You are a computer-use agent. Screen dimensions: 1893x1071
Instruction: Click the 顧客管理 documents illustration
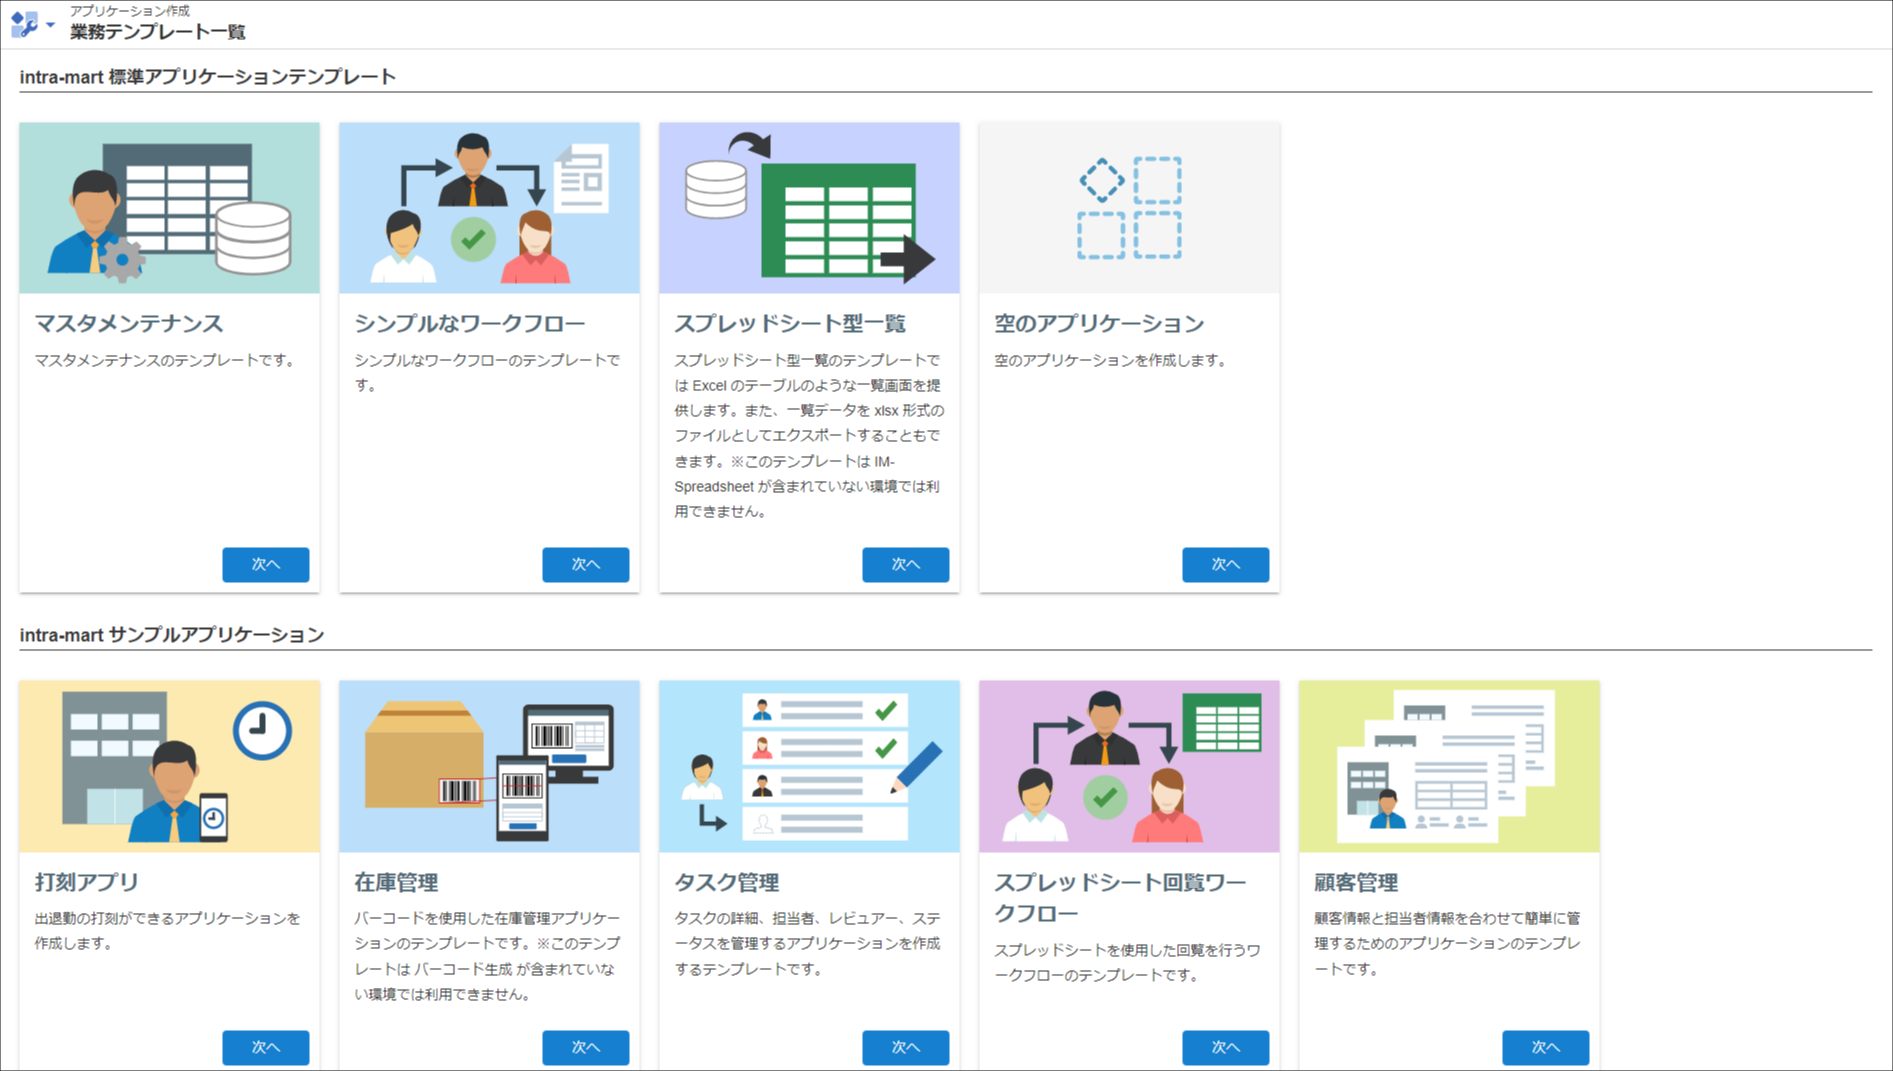click(x=1450, y=767)
